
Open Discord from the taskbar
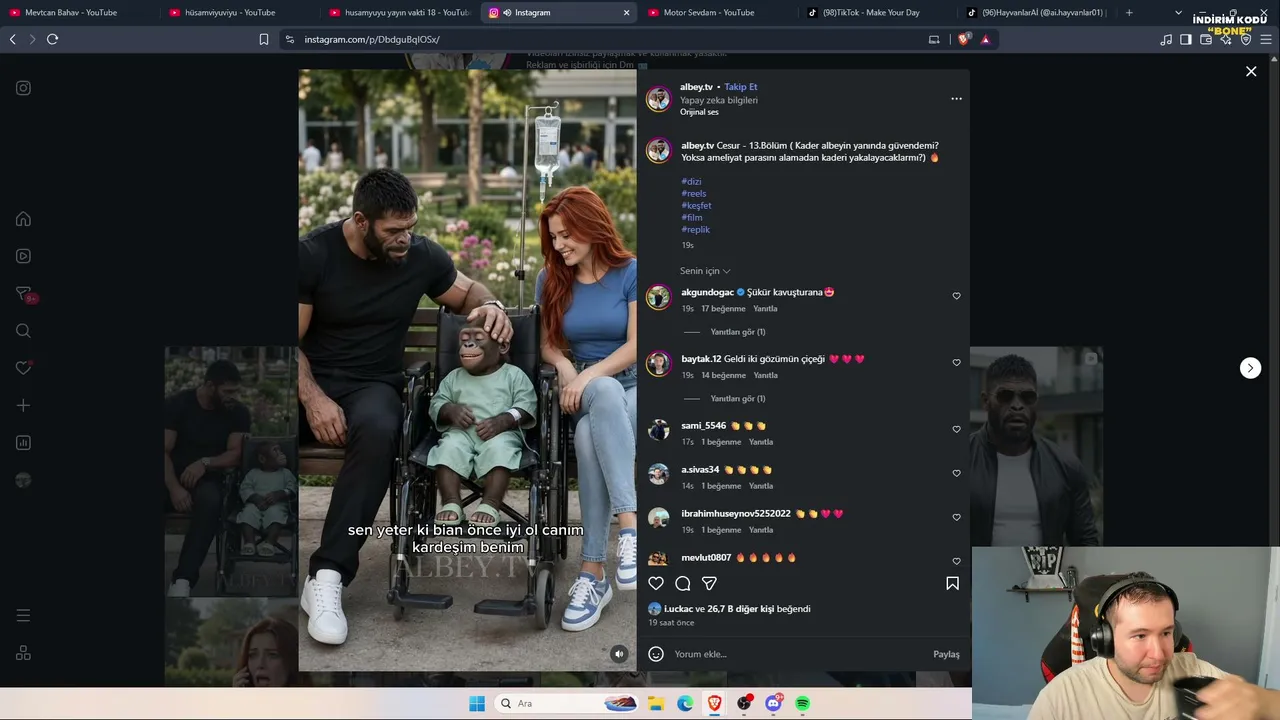point(773,703)
